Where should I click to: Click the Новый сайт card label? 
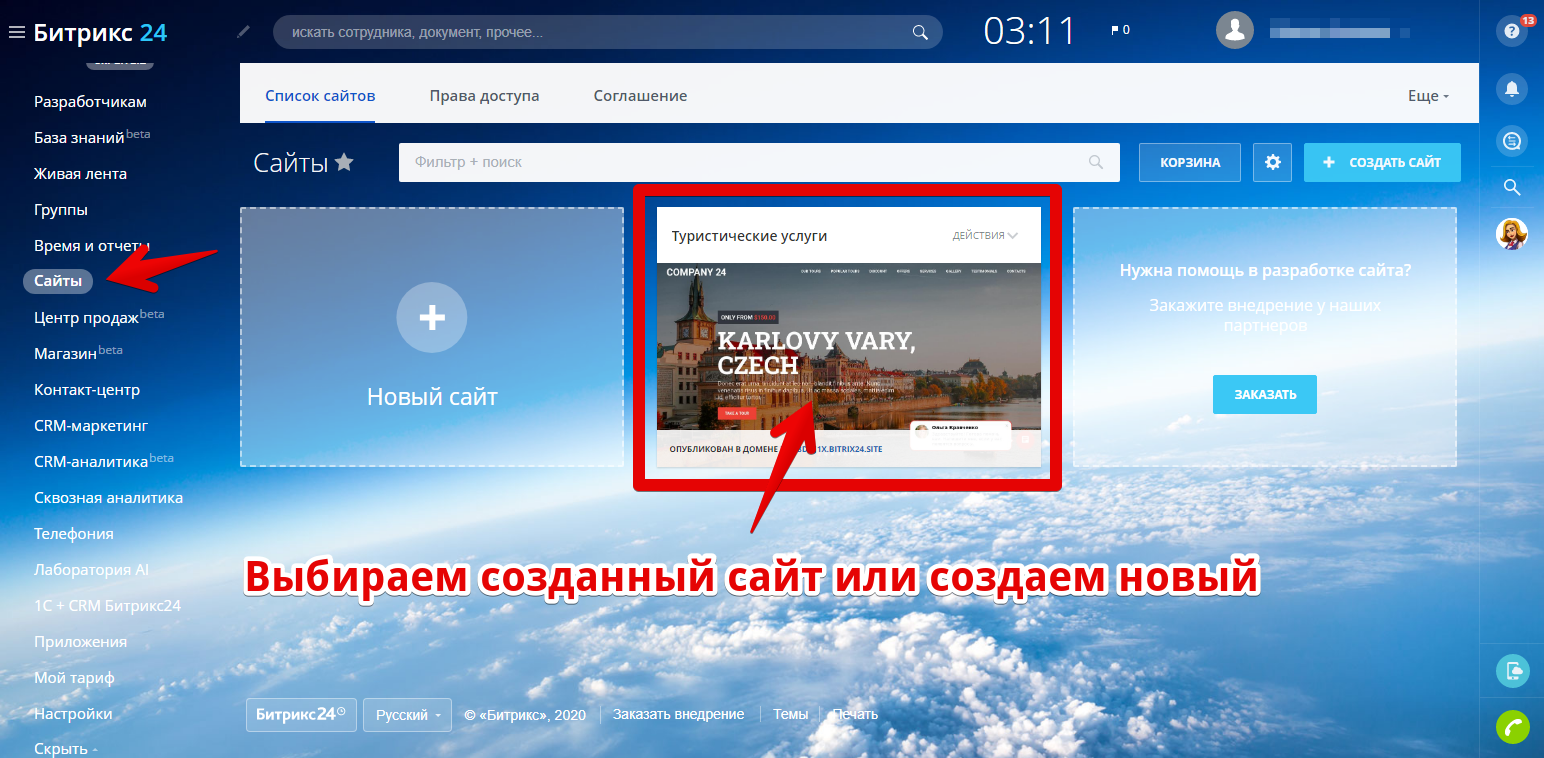coord(432,397)
